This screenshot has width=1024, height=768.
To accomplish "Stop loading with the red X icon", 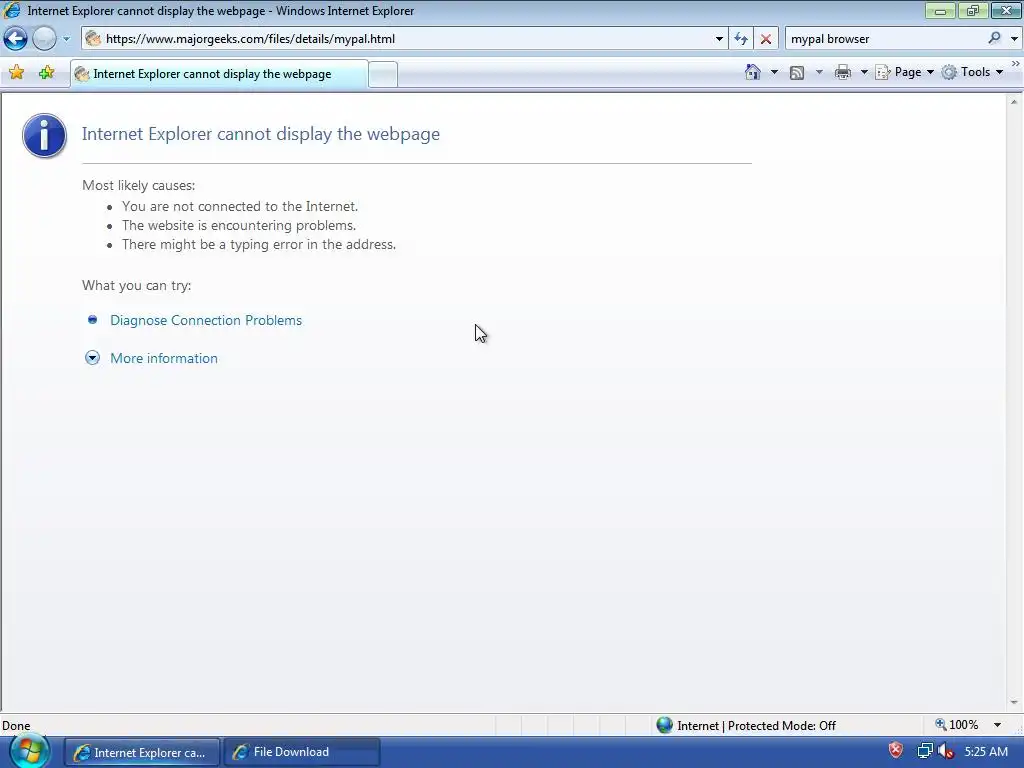I will coord(765,39).
